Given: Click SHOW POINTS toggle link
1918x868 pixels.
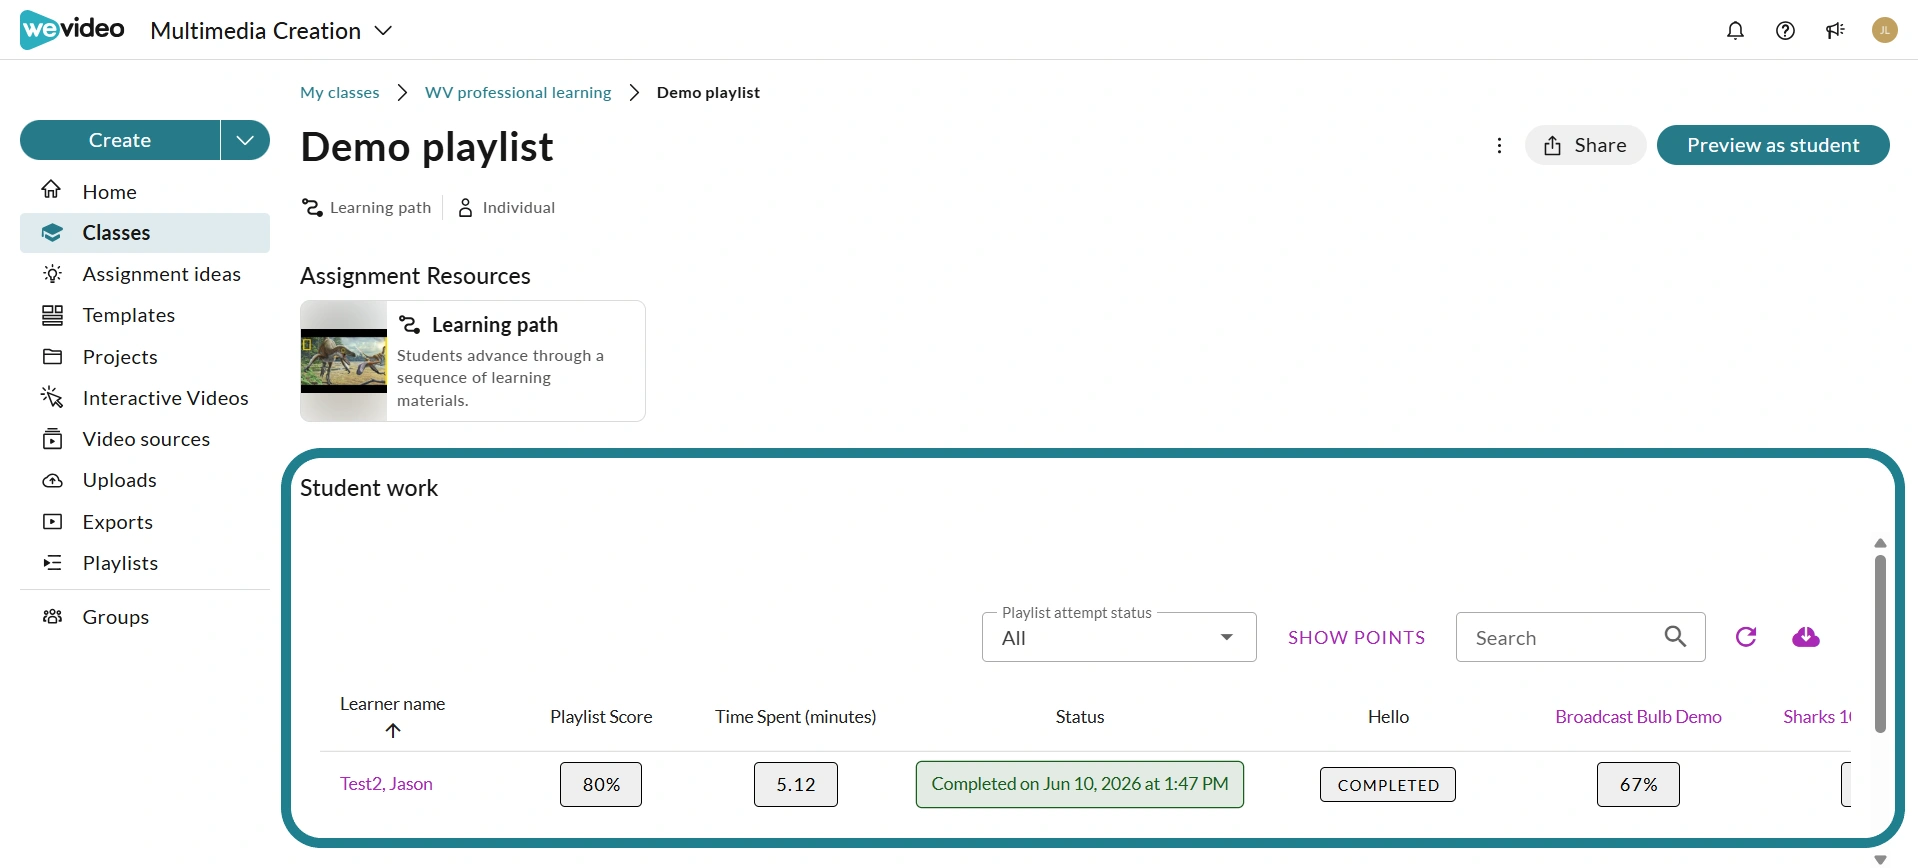Looking at the screenshot, I should [1356, 638].
